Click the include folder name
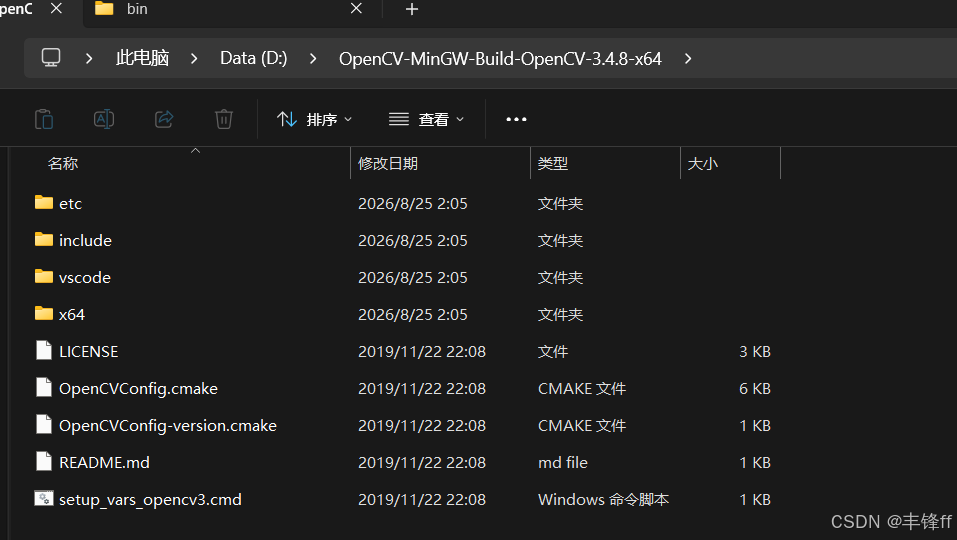This screenshot has width=957, height=540. click(x=85, y=240)
